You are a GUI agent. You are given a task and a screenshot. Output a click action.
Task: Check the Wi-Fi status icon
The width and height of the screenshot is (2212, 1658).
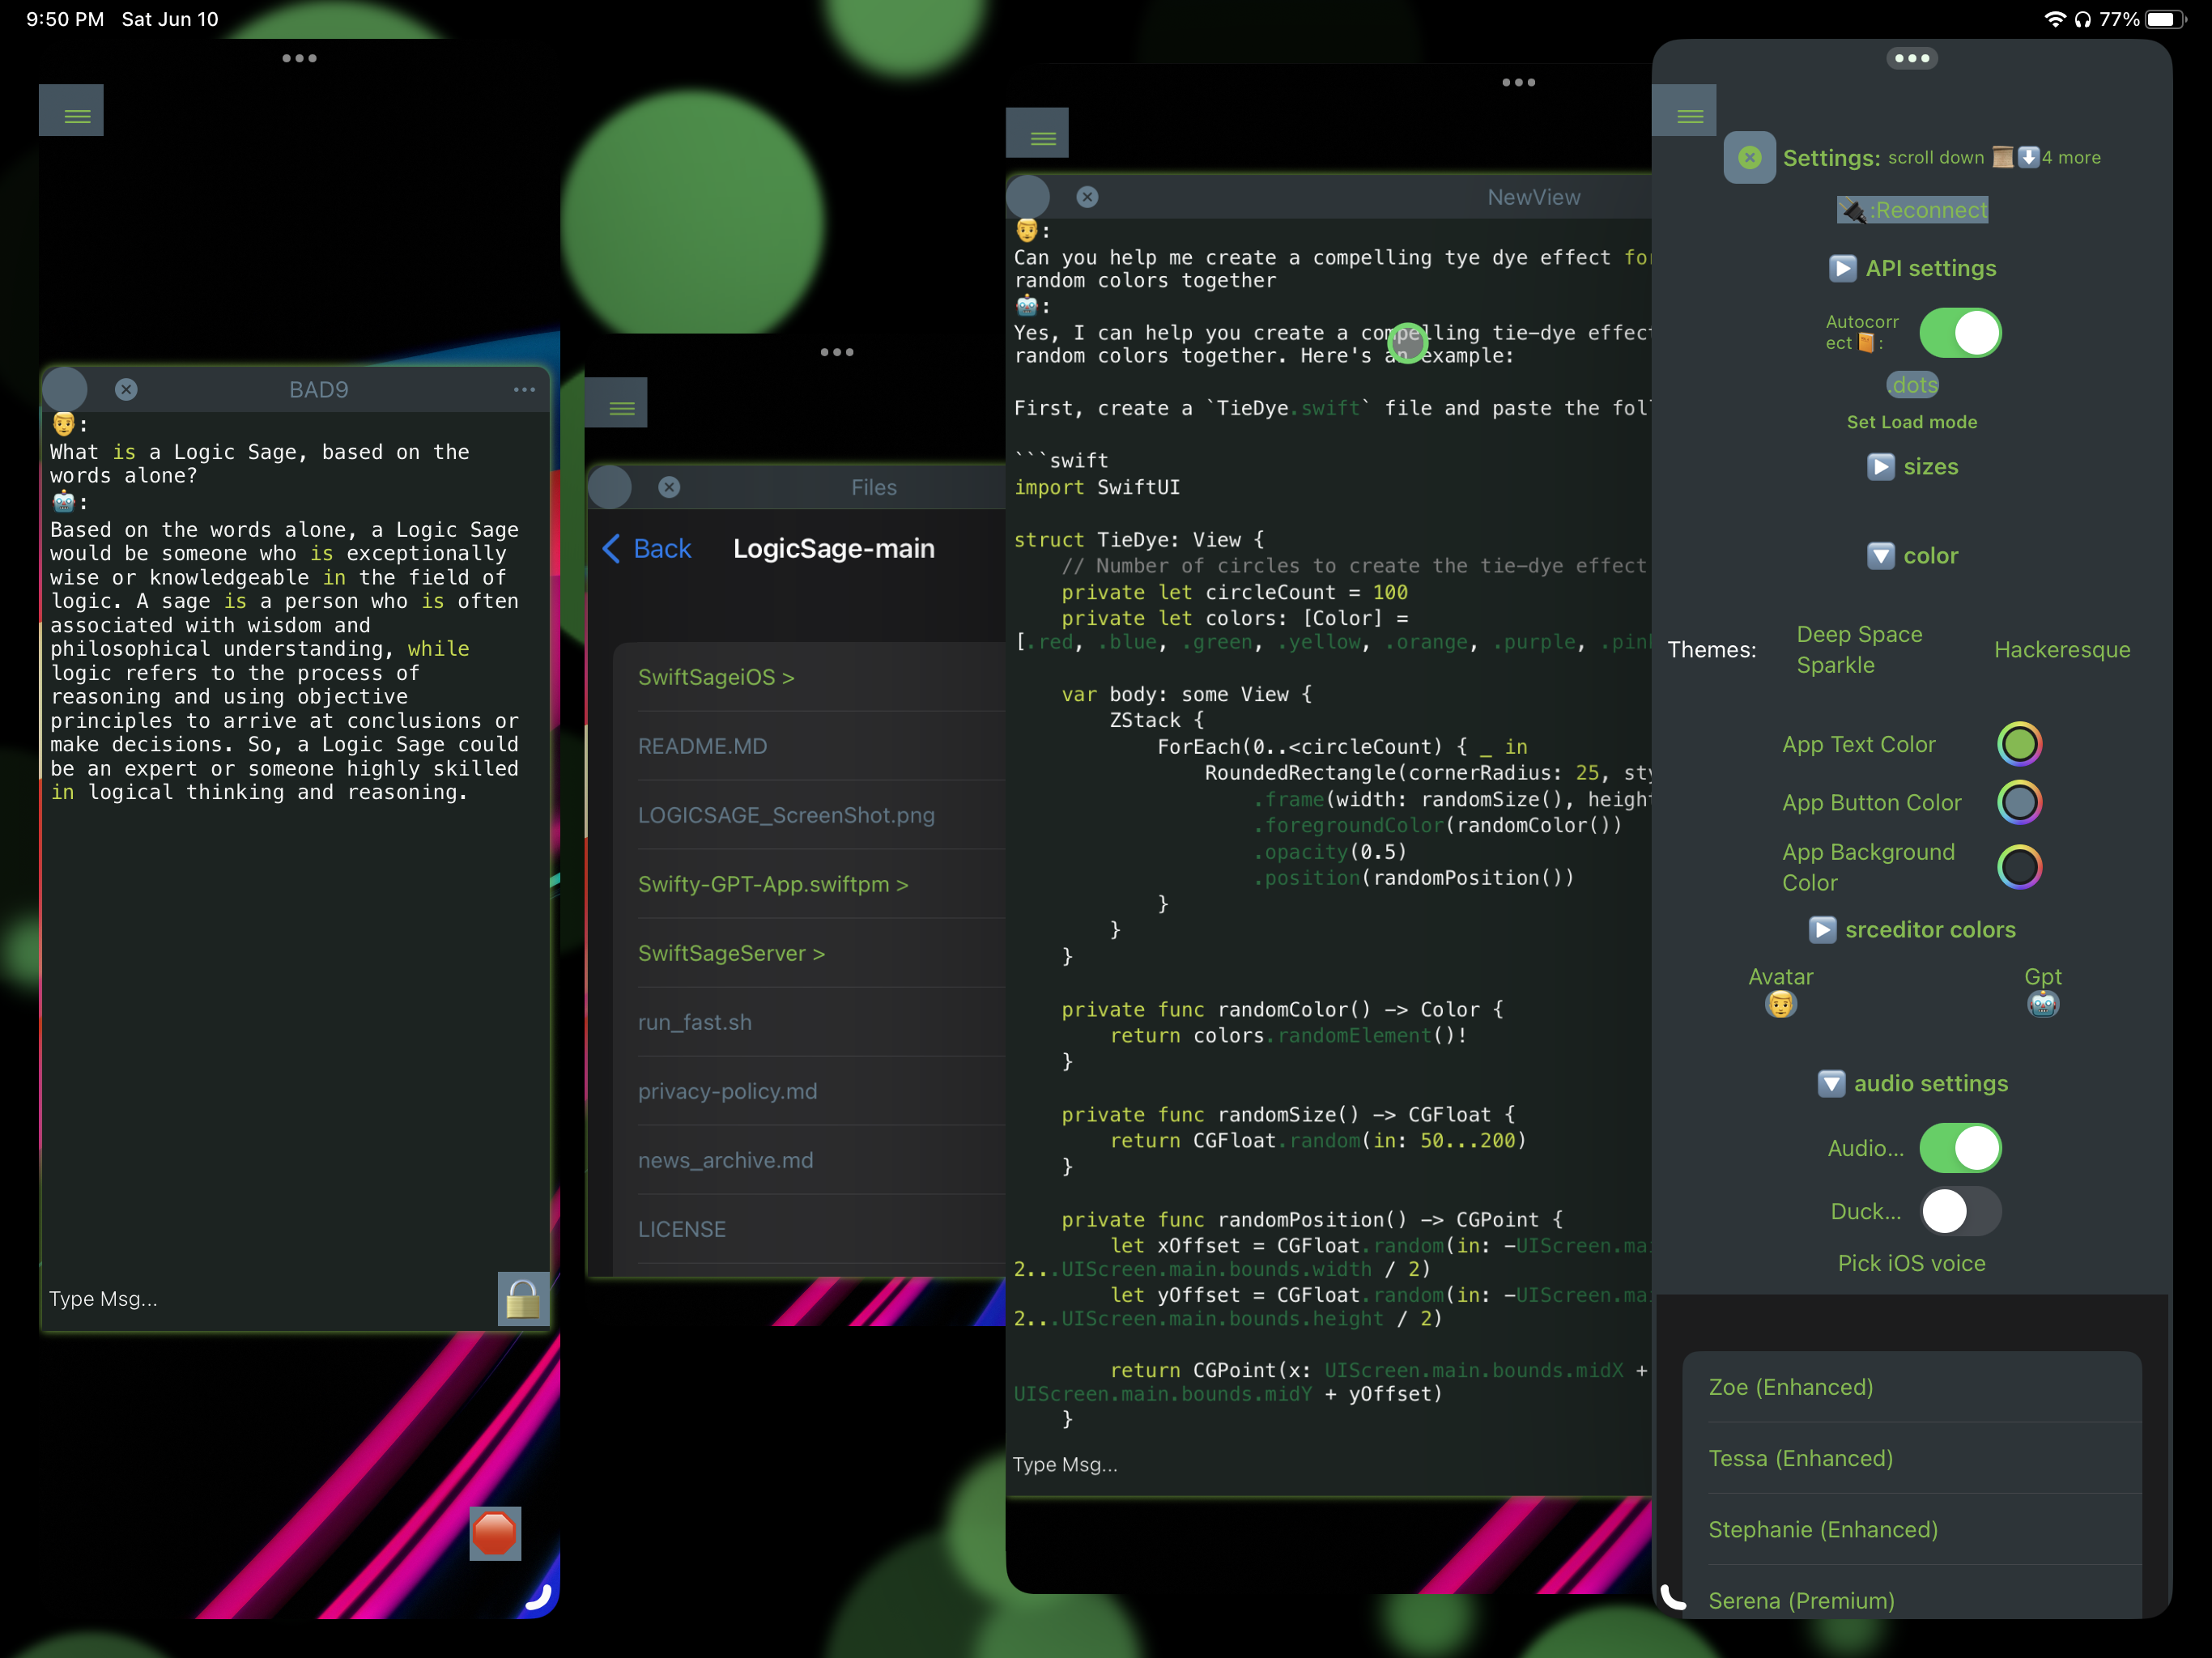[x=2055, y=19]
